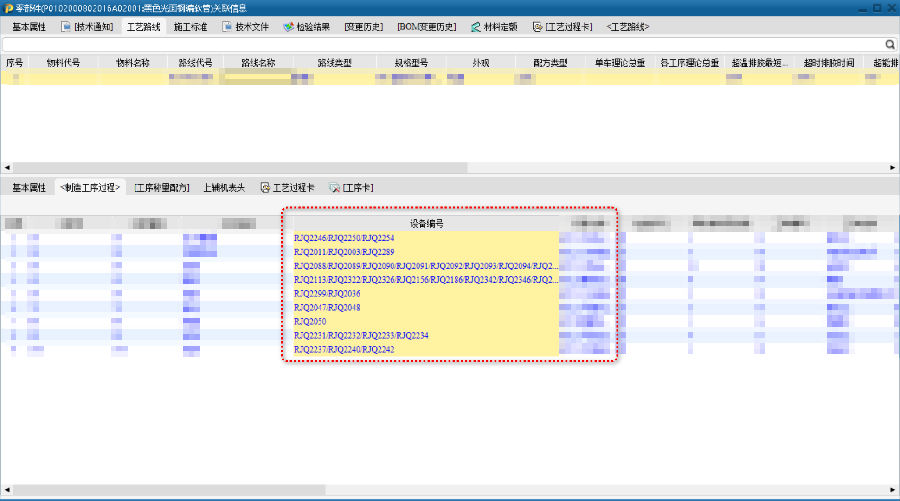Select cell RJQ2237/RJQ2240/RJQ2242
The height and width of the screenshot is (501, 900).
(426, 349)
